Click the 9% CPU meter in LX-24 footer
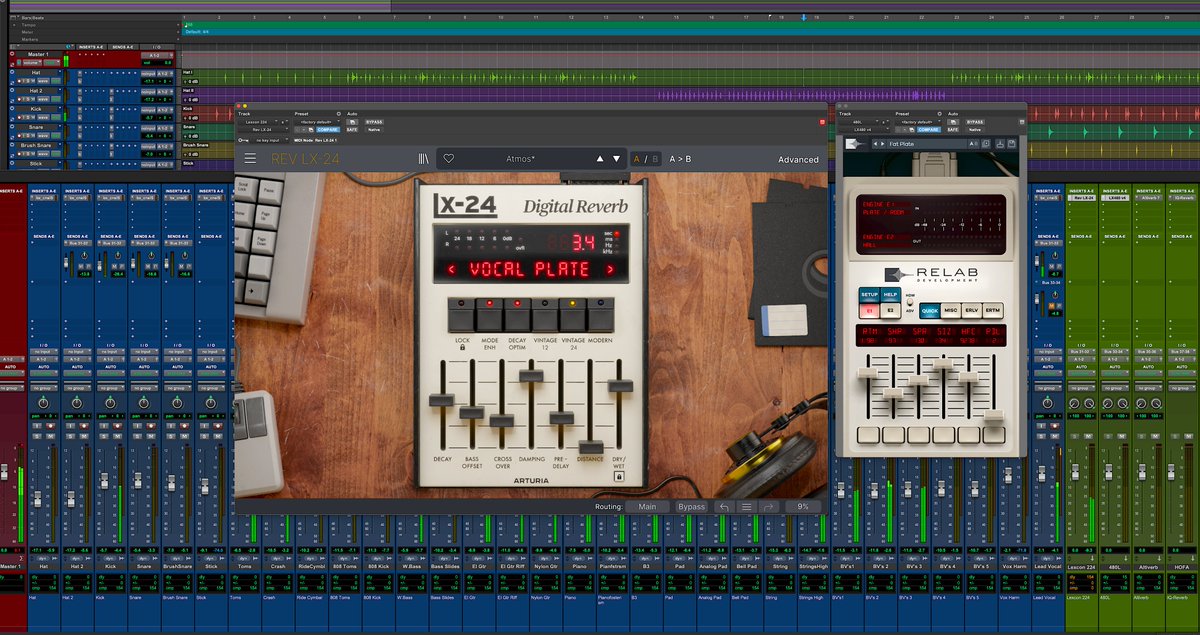1200x635 pixels. [x=802, y=507]
